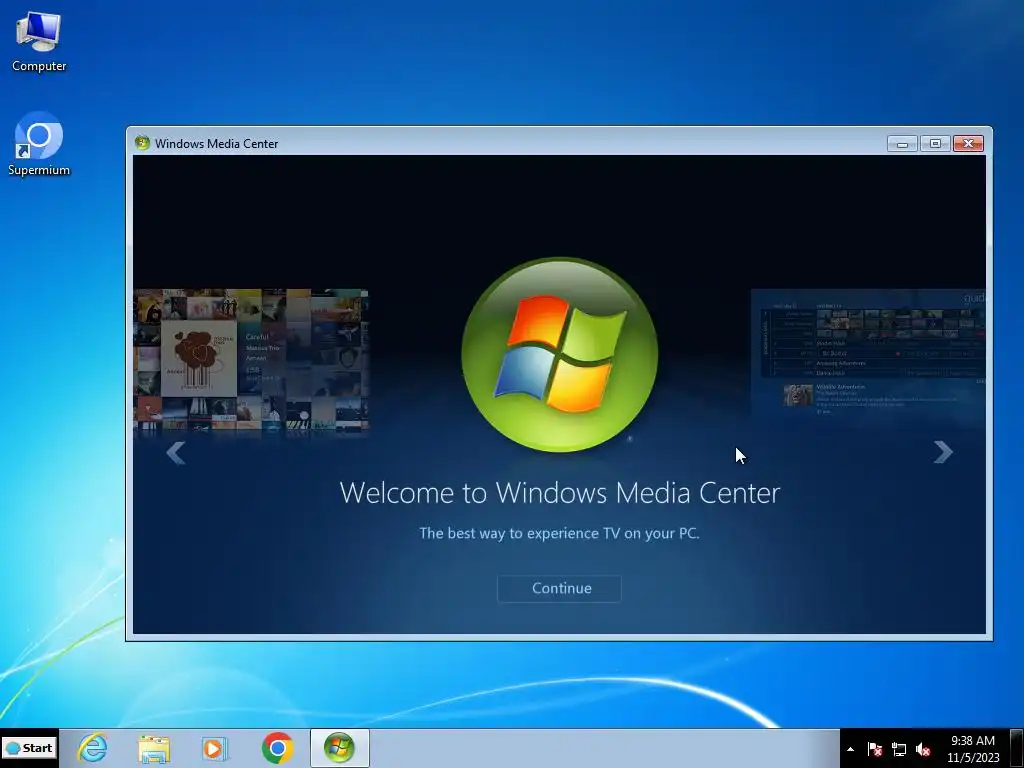Go to previous slide with left arrow
Image resolution: width=1024 pixels, height=768 pixels.
click(176, 453)
